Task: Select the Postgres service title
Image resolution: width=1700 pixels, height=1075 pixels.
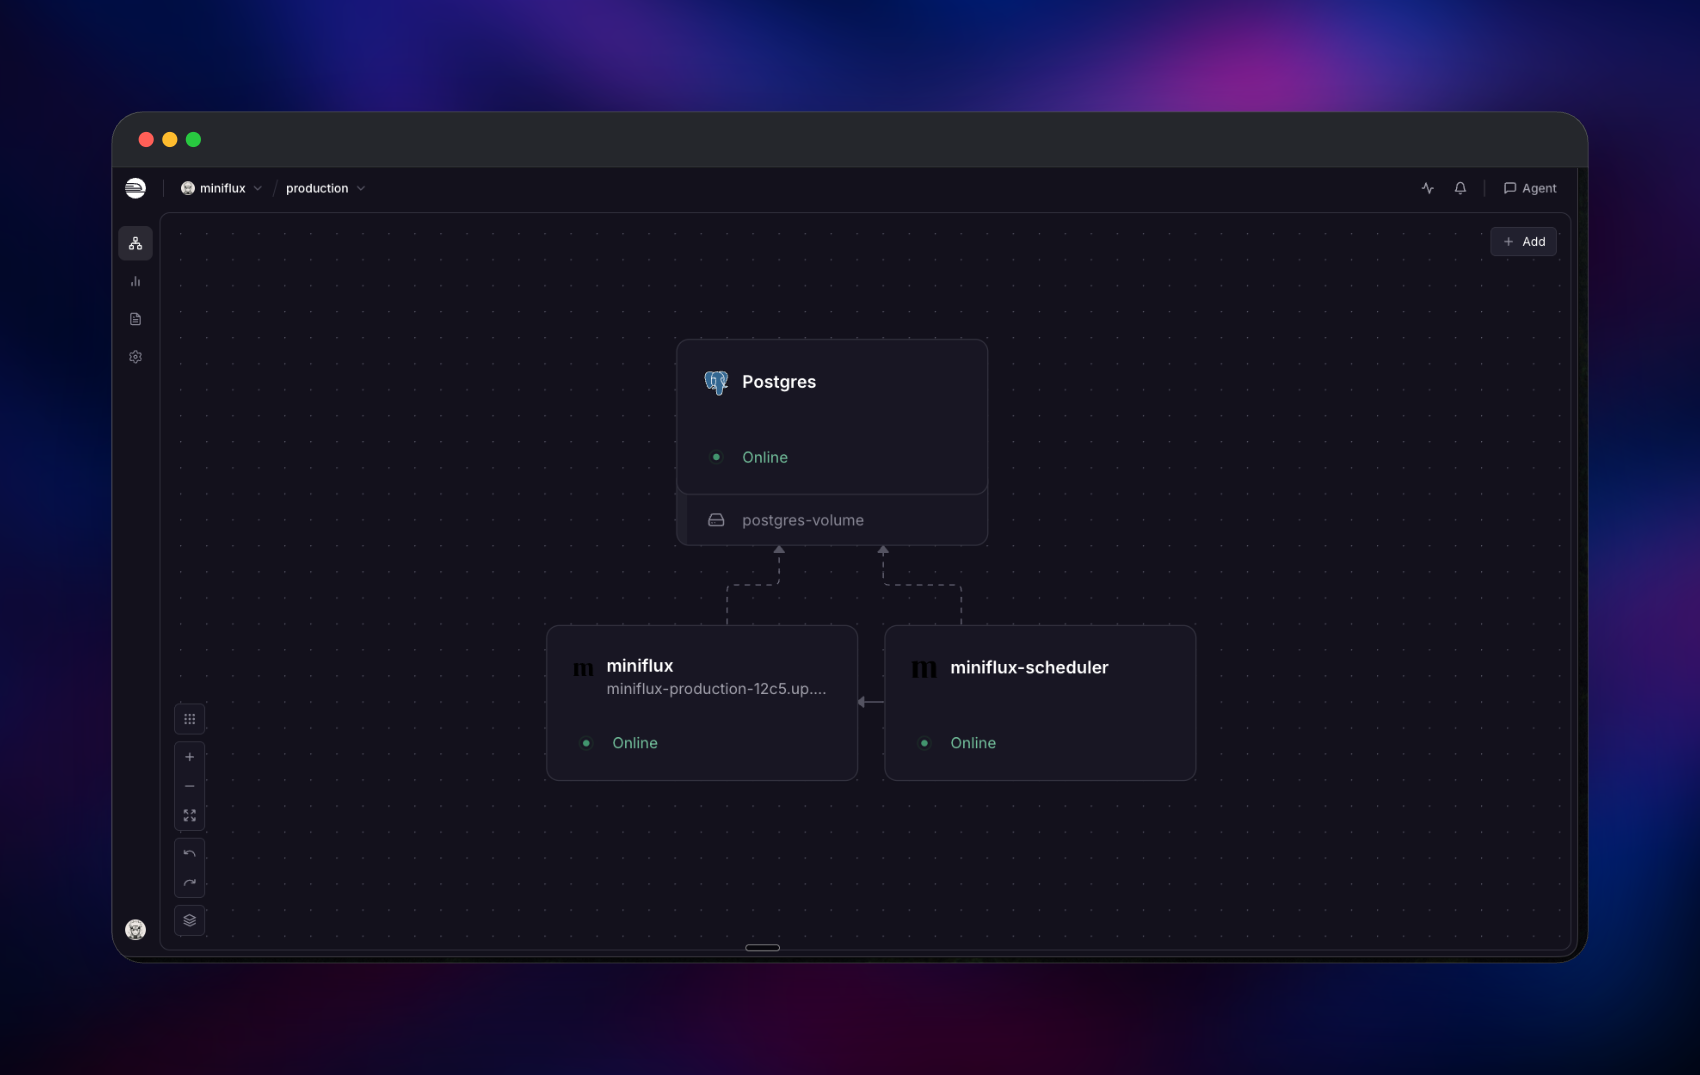Action: click(x=779, y=382)
